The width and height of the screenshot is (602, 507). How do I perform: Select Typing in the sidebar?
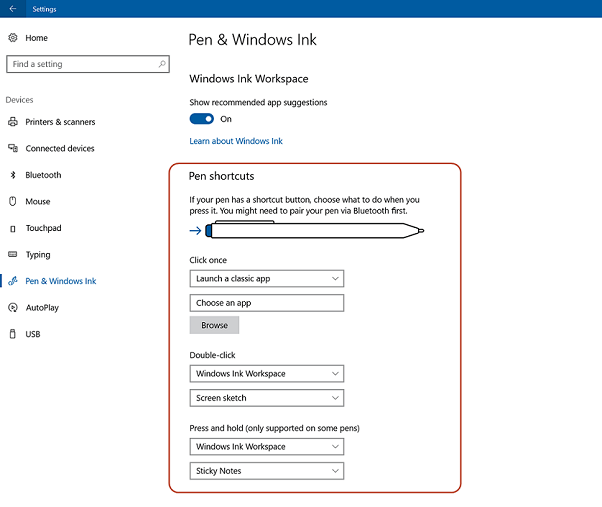pyautogui.click(x=38, y=255)
